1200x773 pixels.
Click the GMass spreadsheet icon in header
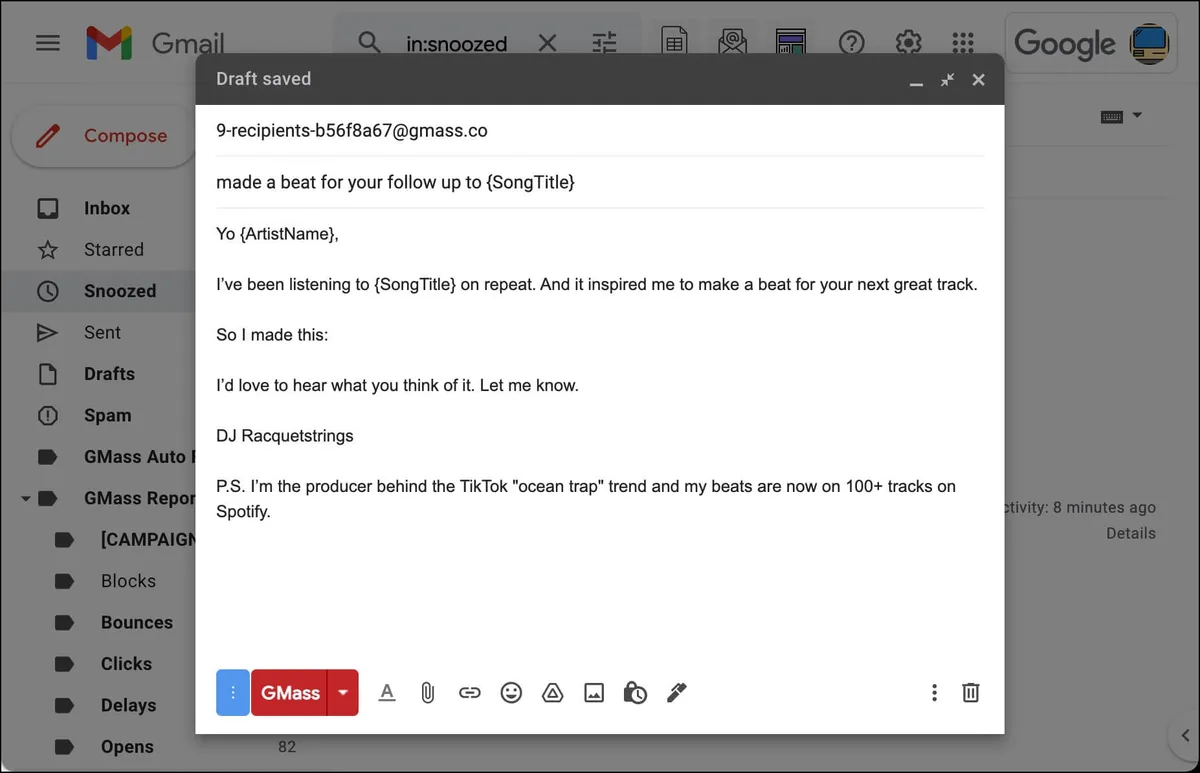pyautogui.click(x=674, y=43)
